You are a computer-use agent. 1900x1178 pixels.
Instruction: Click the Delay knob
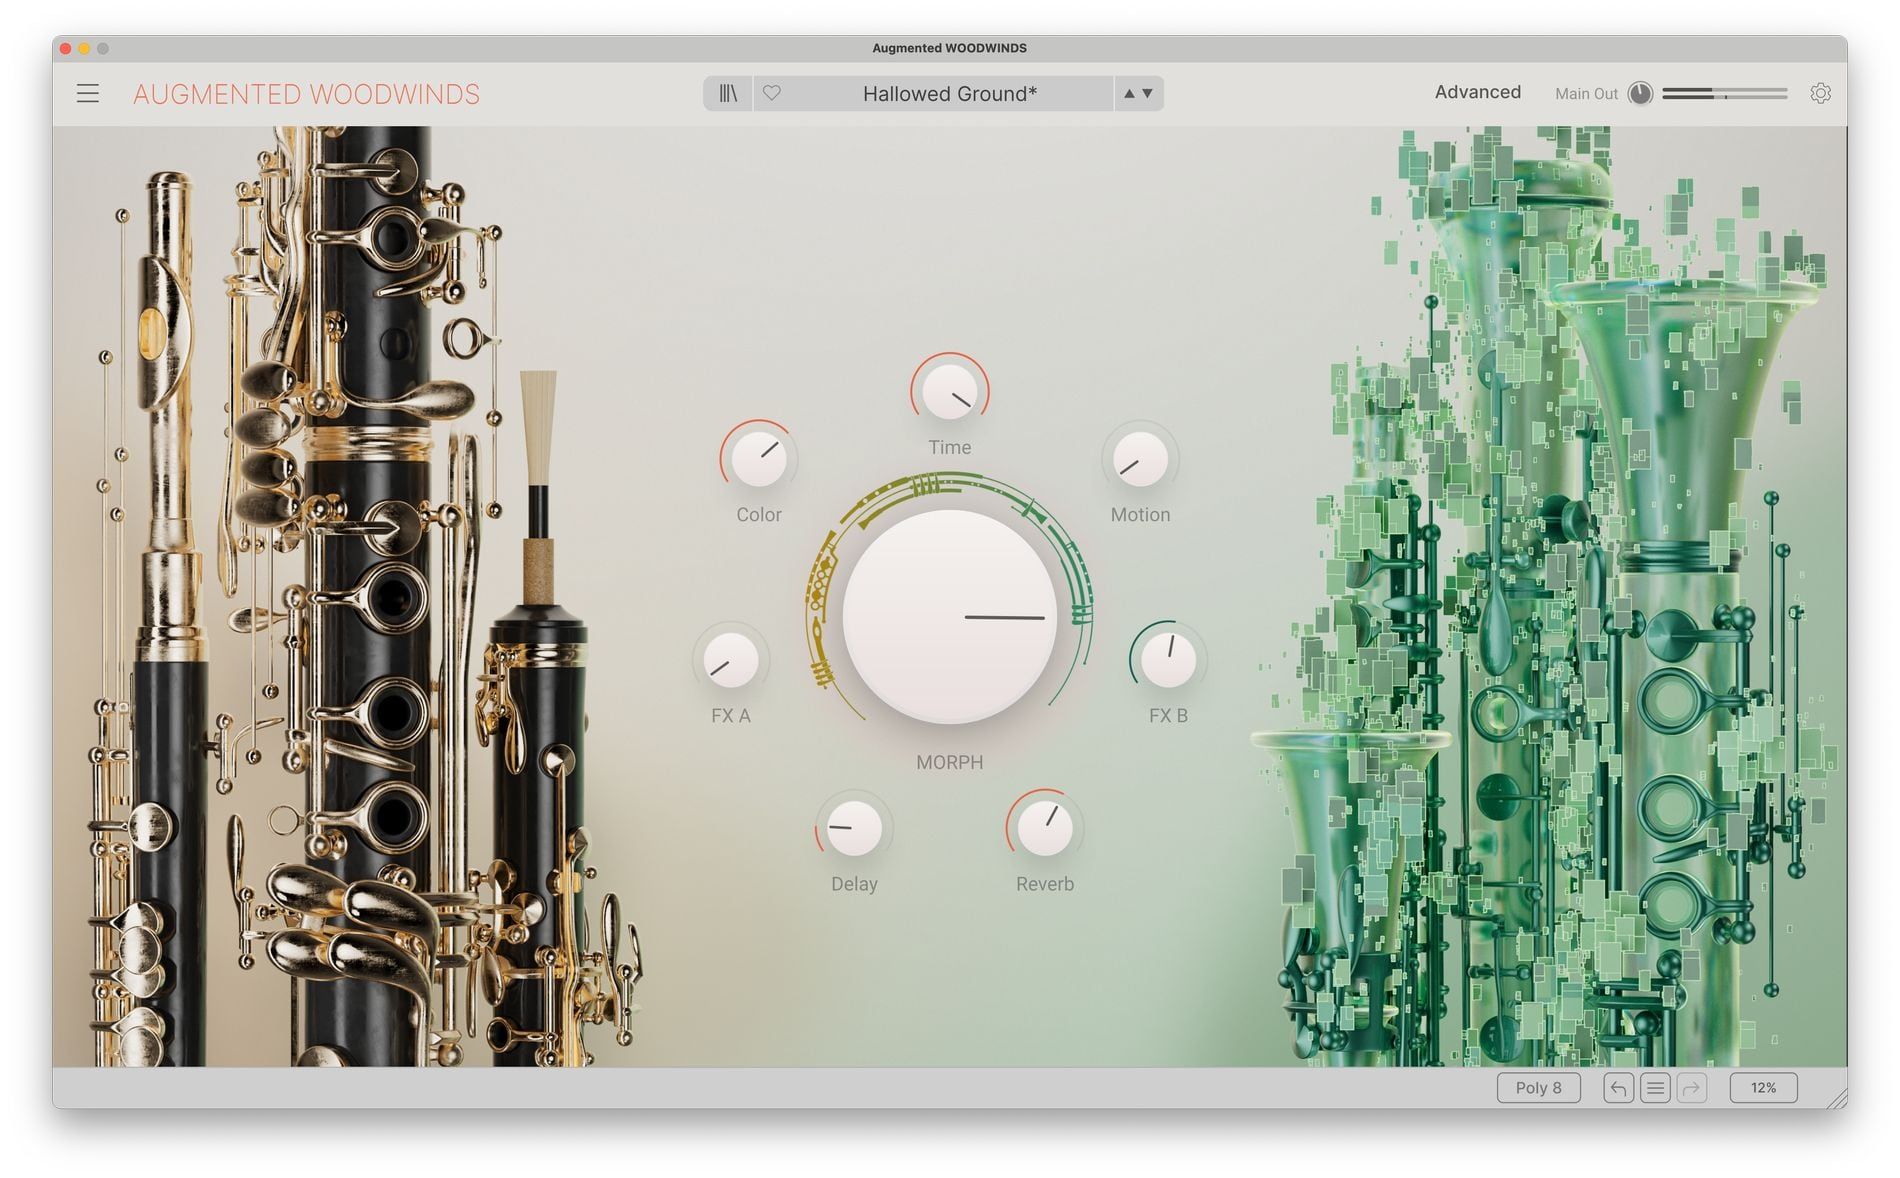tap(854, 828)
